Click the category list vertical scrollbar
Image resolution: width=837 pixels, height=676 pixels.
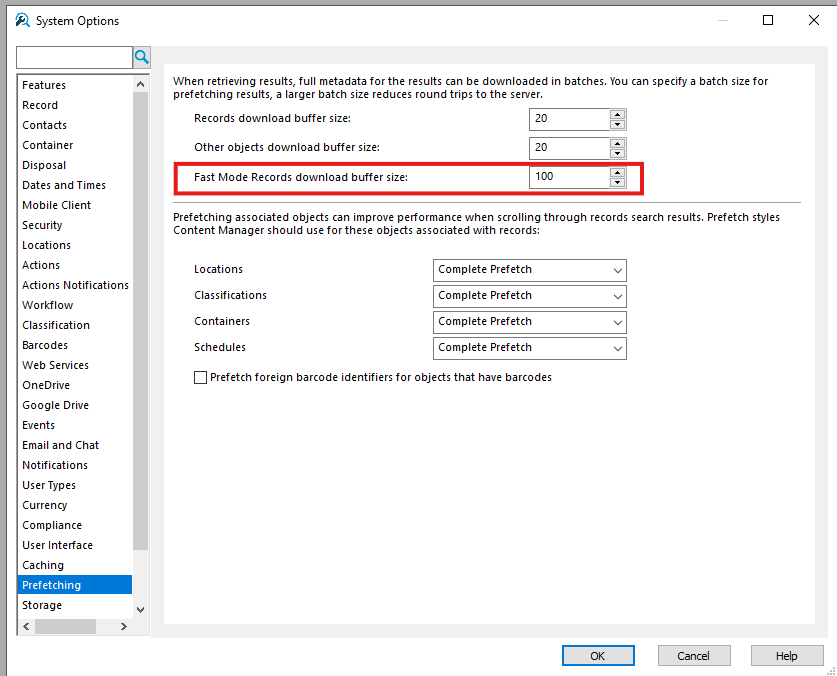(140, 320)
